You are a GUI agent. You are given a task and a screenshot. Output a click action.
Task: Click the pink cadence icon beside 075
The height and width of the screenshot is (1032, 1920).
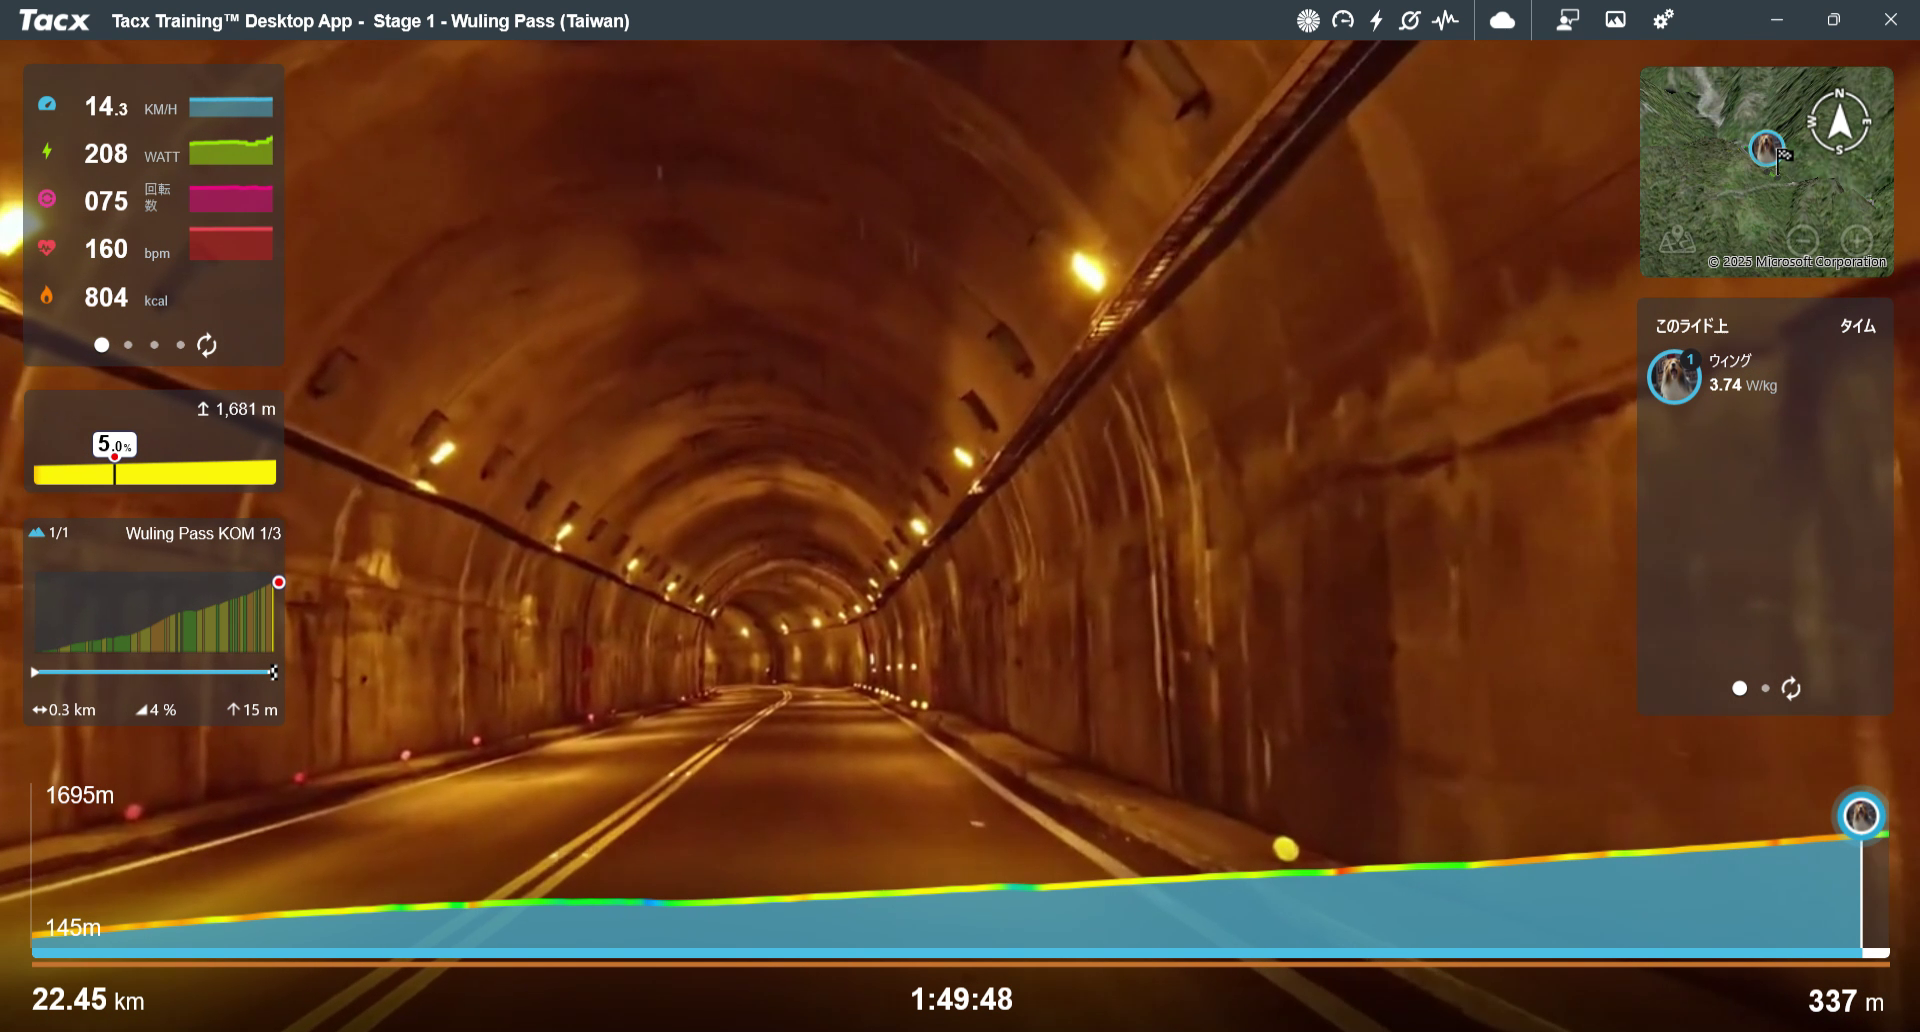(x=47, y=198)
